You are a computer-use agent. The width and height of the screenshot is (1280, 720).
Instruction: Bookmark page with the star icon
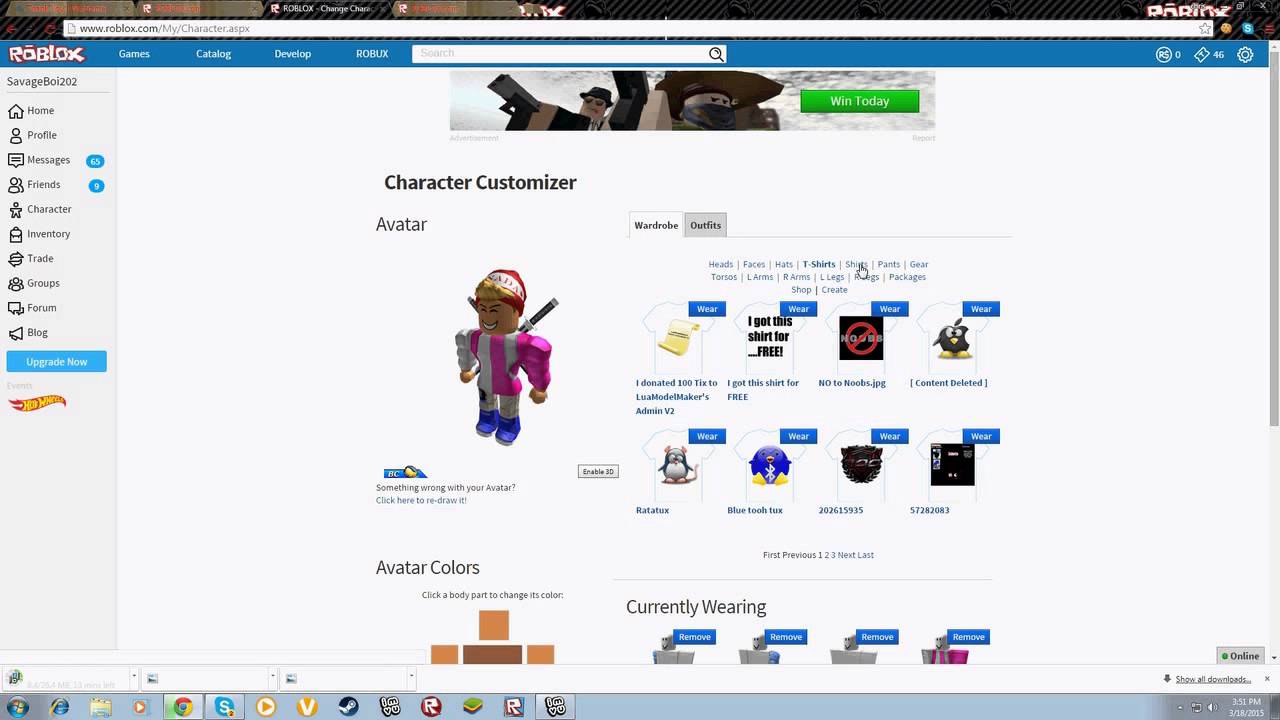coord(1205,28)
